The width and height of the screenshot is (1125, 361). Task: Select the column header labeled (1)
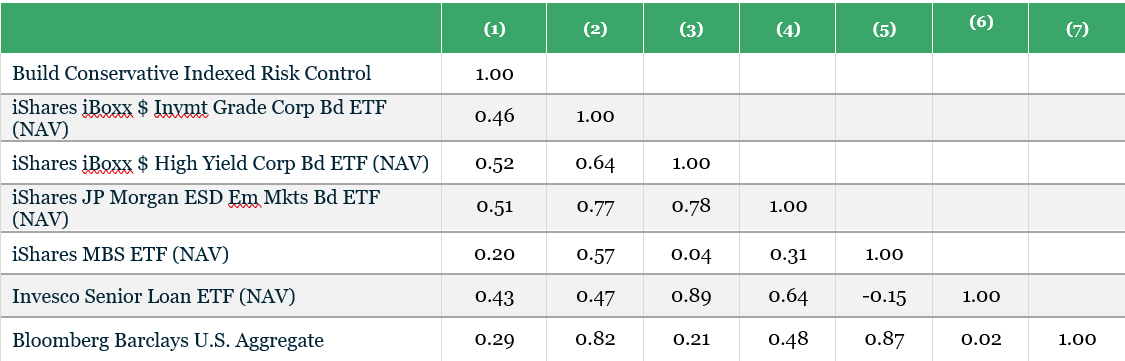494,29
